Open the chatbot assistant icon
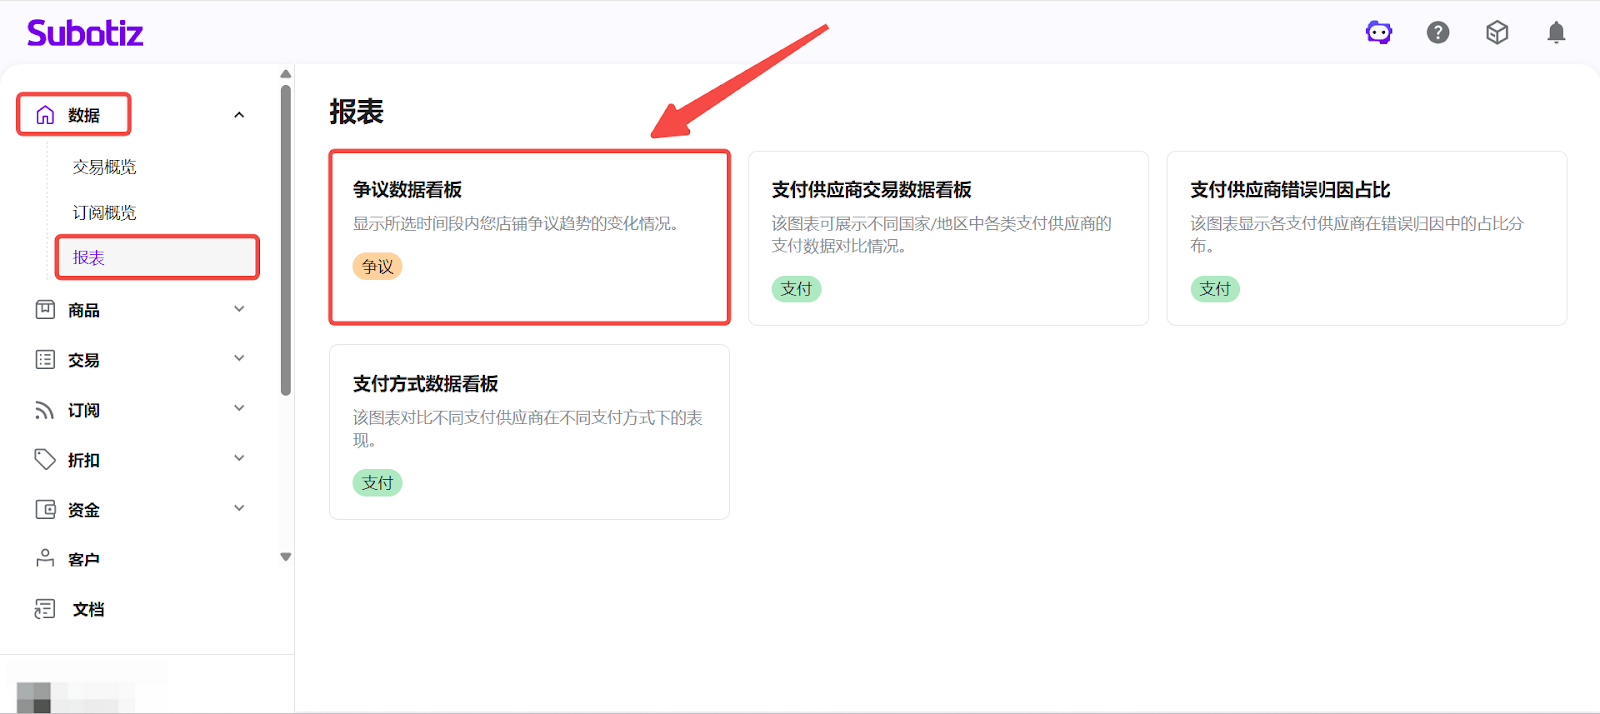 1379,33
